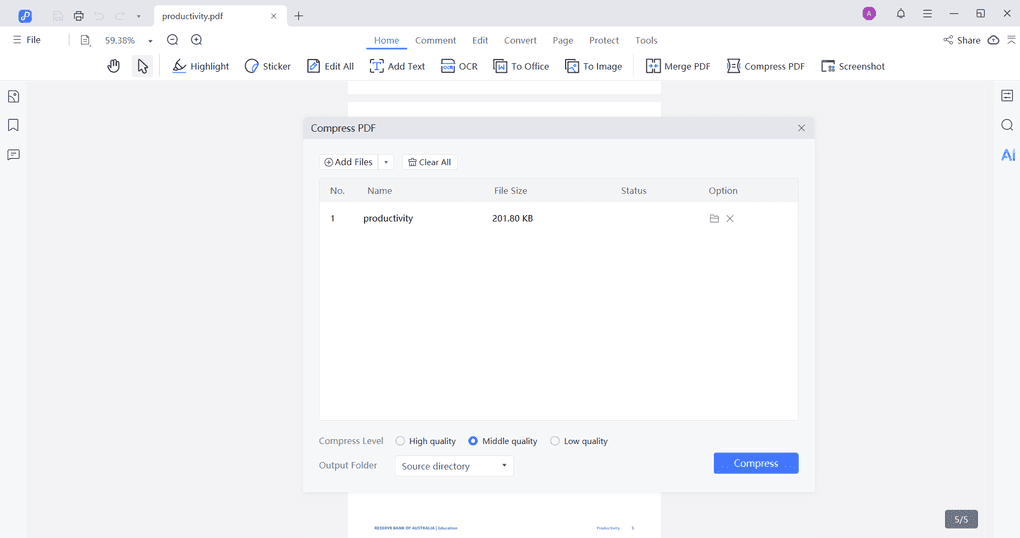Expand the Add Files dropdown arrow
The height and width of the screenshot is (538, 1020).
point(386,162)
